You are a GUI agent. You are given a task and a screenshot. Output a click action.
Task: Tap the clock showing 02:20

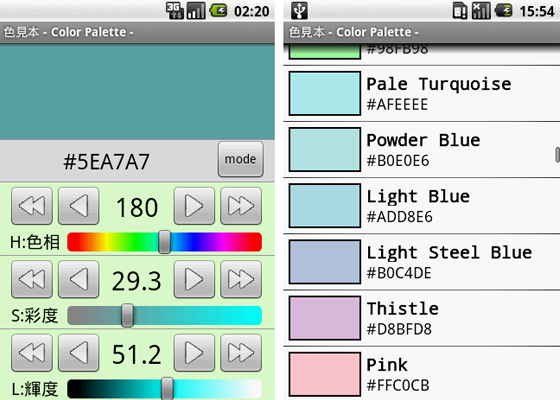click(x=252, y=11)
